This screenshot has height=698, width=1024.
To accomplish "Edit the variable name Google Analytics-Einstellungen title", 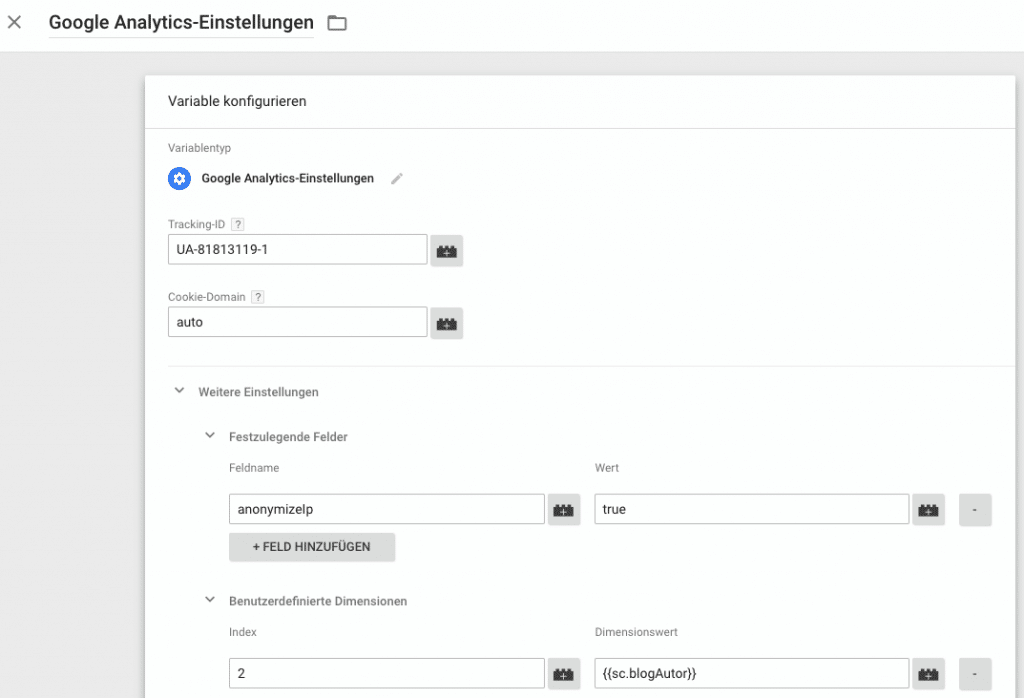I will [181, 22].
